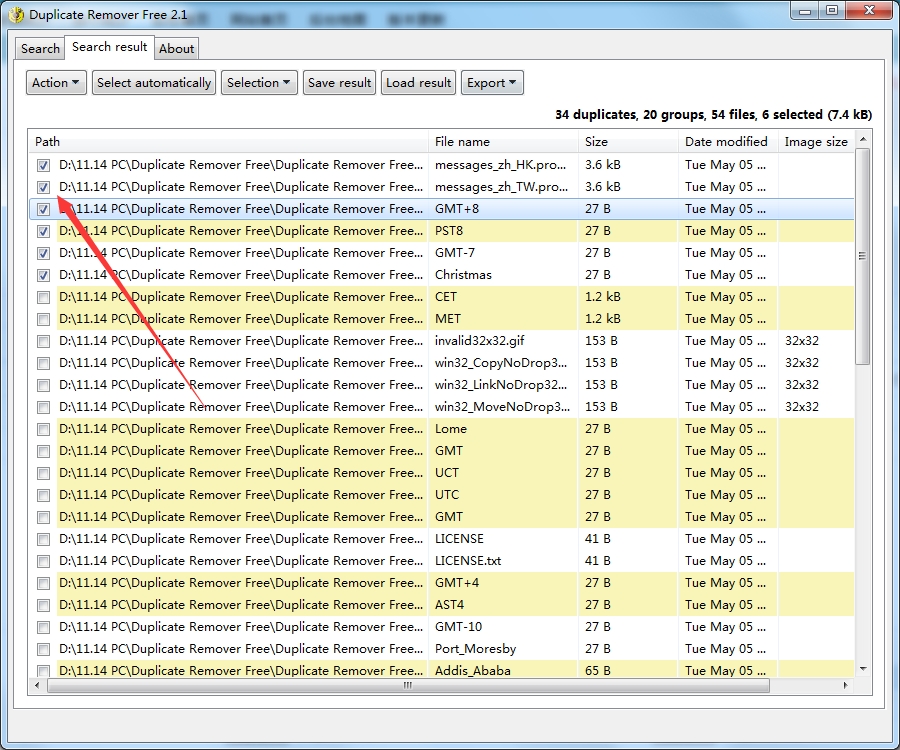Click the Duplicate Remover app icon in title bar
The image size is (900, 750).
[x=16, y=15]
